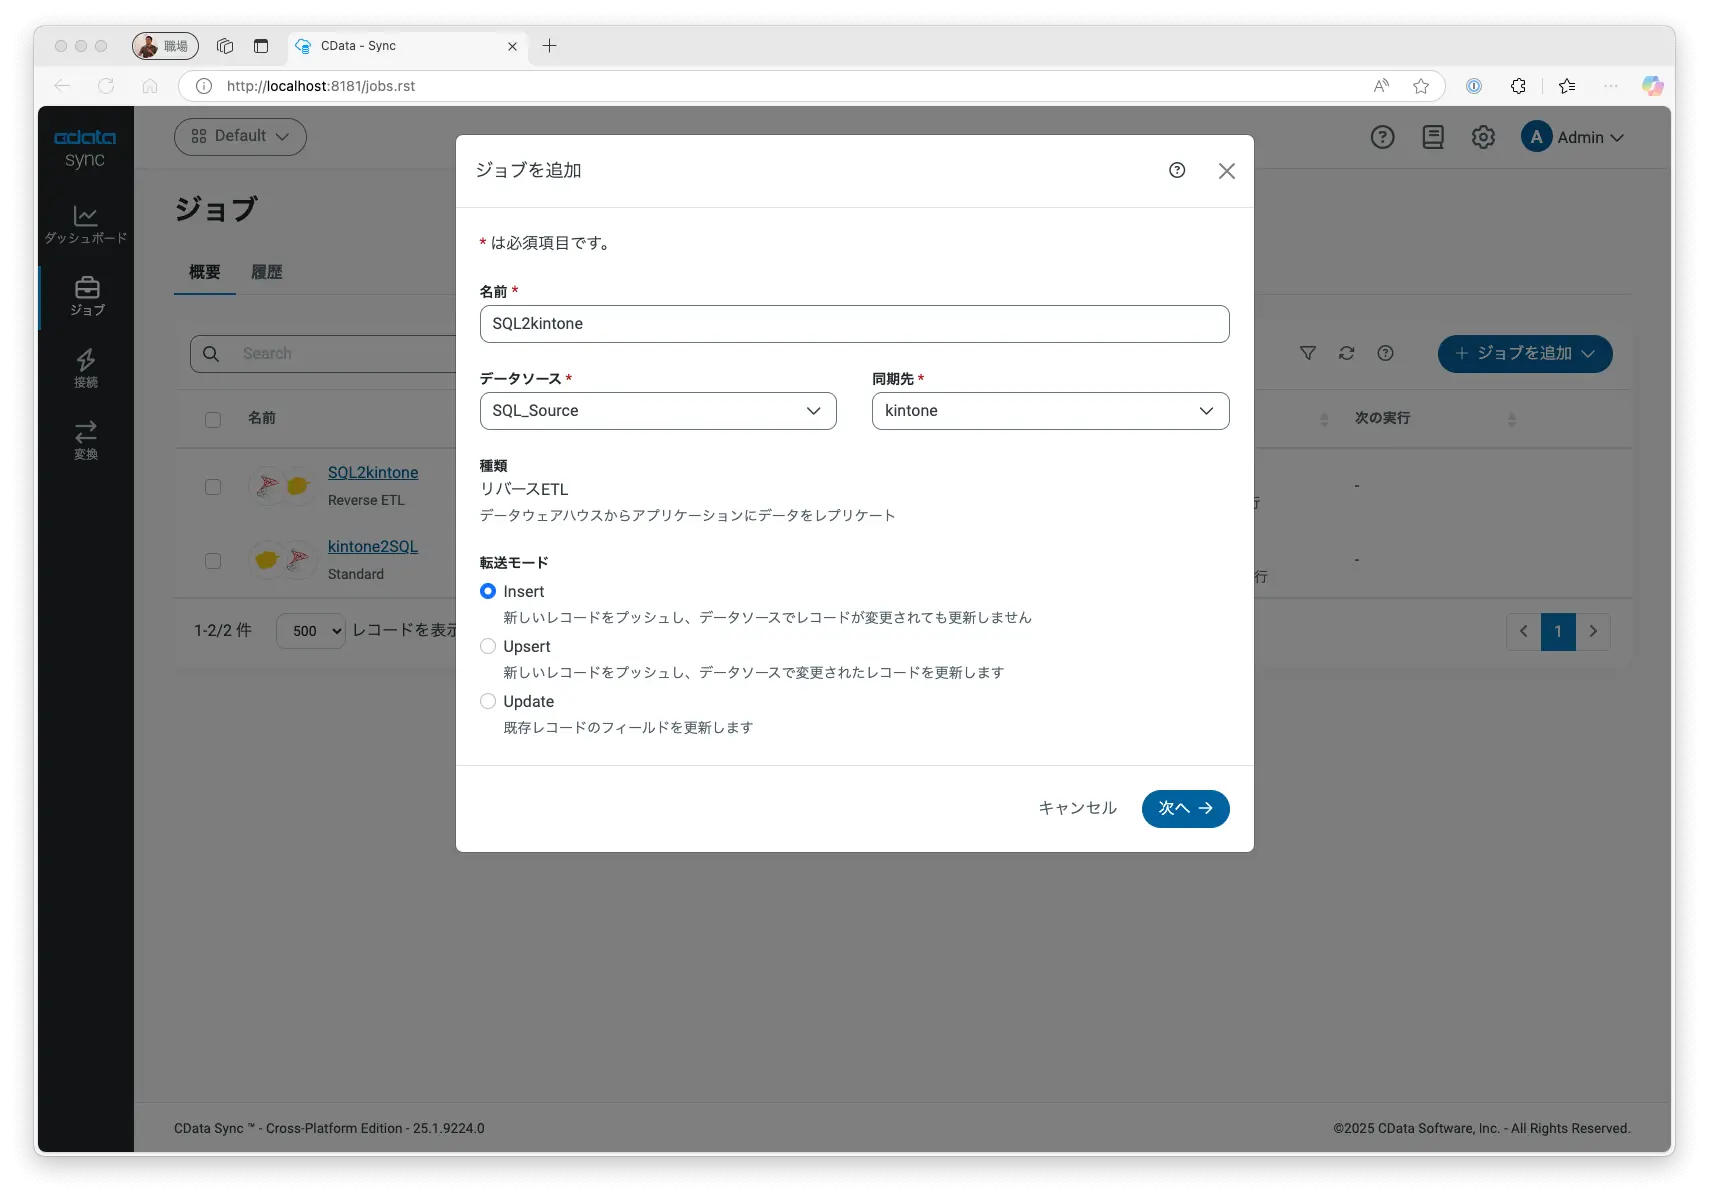Open the kintone2SQL job link
Image resolution: width=1709 pixels, height=1198 pixels.
pyautogui.click(x=373, y=546)
